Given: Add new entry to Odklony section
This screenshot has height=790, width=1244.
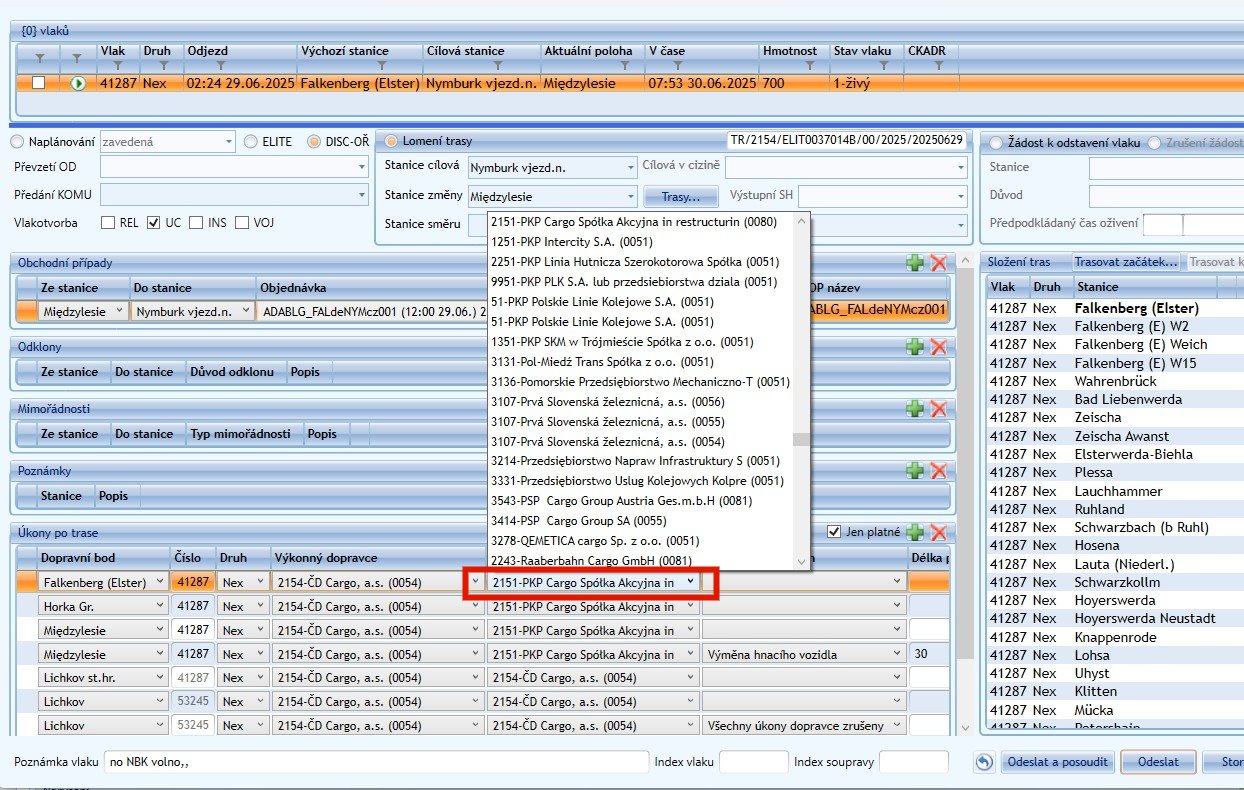Looking at the screenshot, I should coord(914,346).
